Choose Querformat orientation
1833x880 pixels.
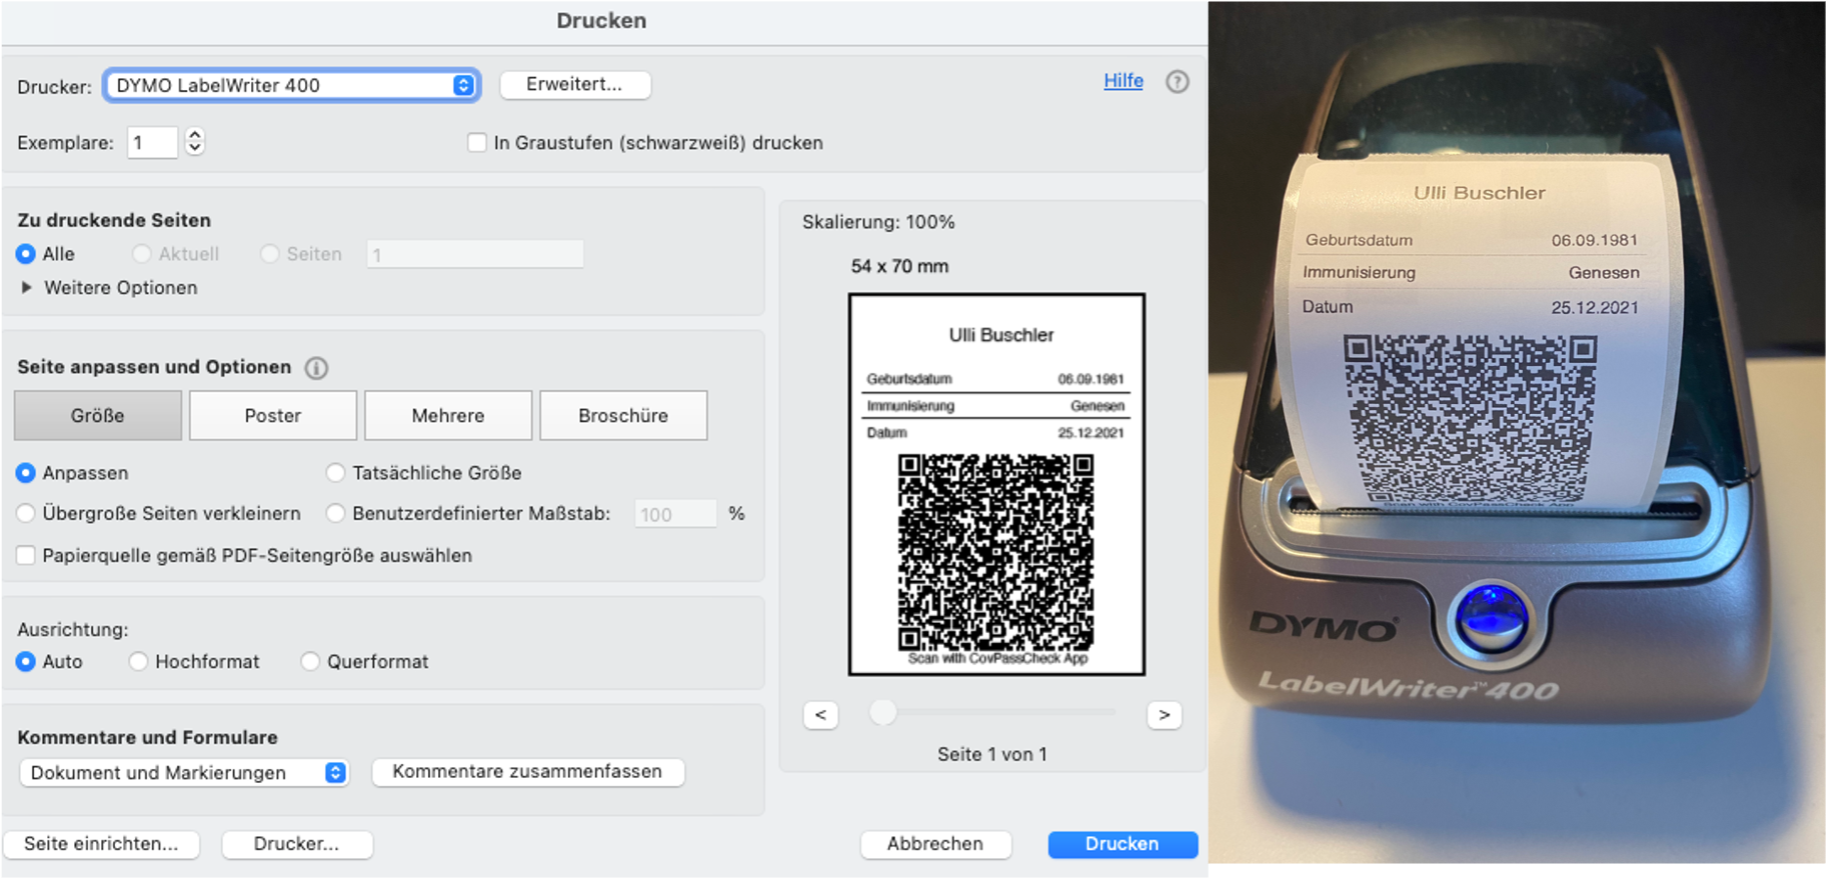click(x=310, y=662)
